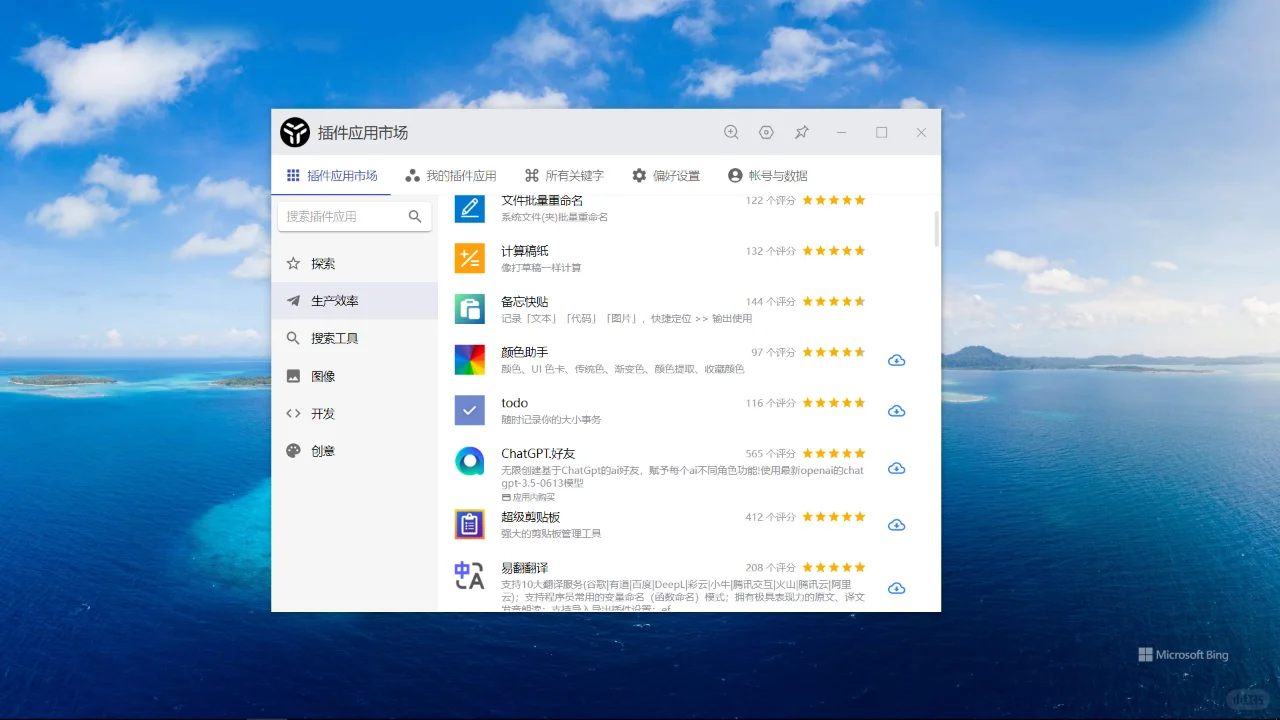Open the settings gear in the title bar
The width and height of the screenshot is (1280, 720).
[766, 132]
